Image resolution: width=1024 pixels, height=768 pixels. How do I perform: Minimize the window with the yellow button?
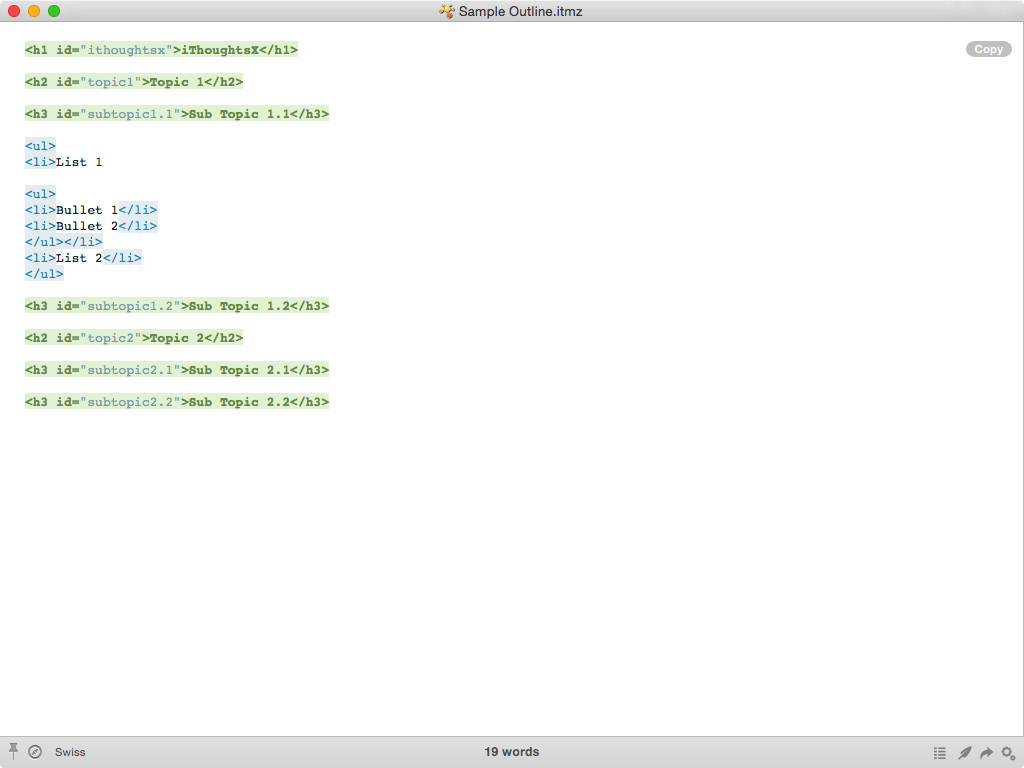[x=34, y=11]
